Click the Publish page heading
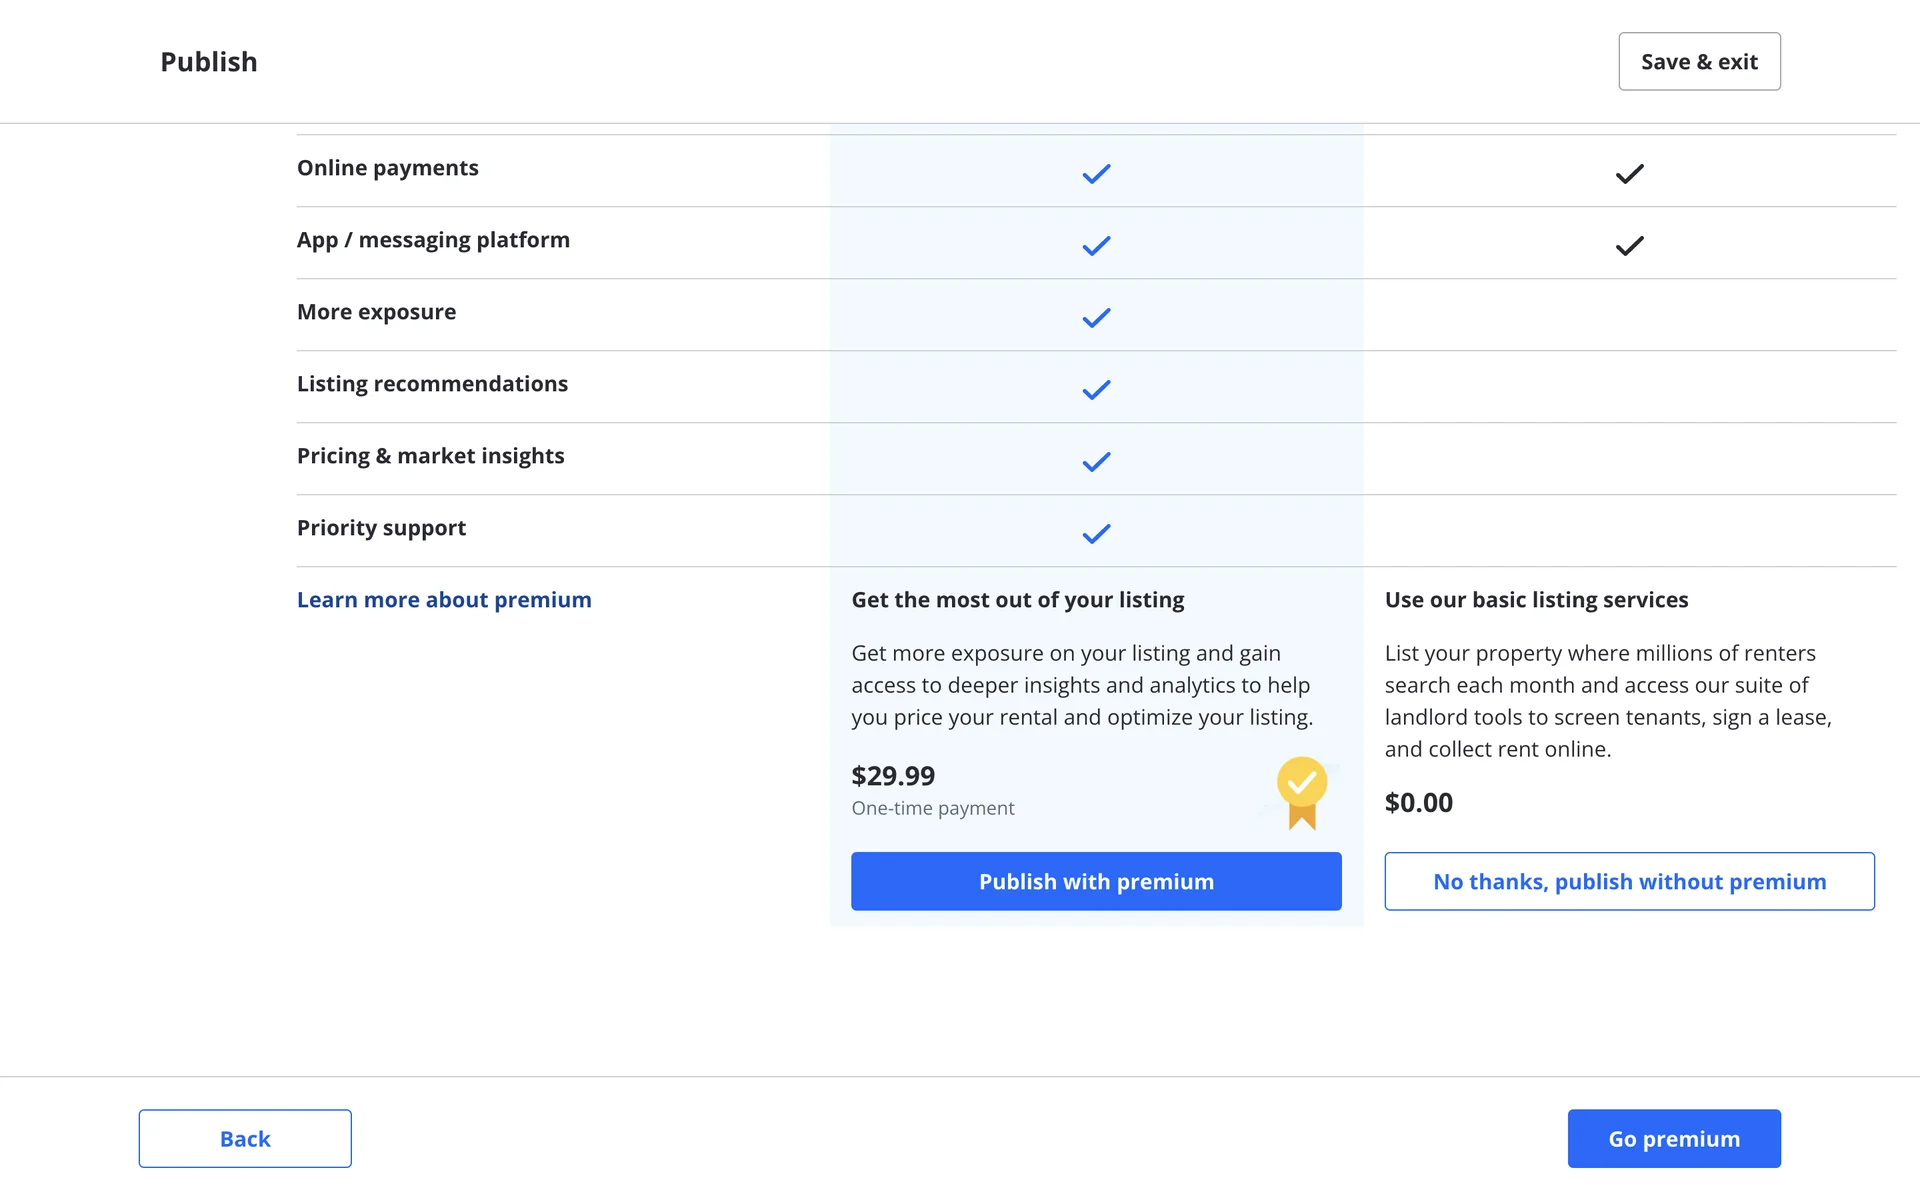Viewport: 1920px width, 1200px height. pyautogui.click(x=209, y=62)
